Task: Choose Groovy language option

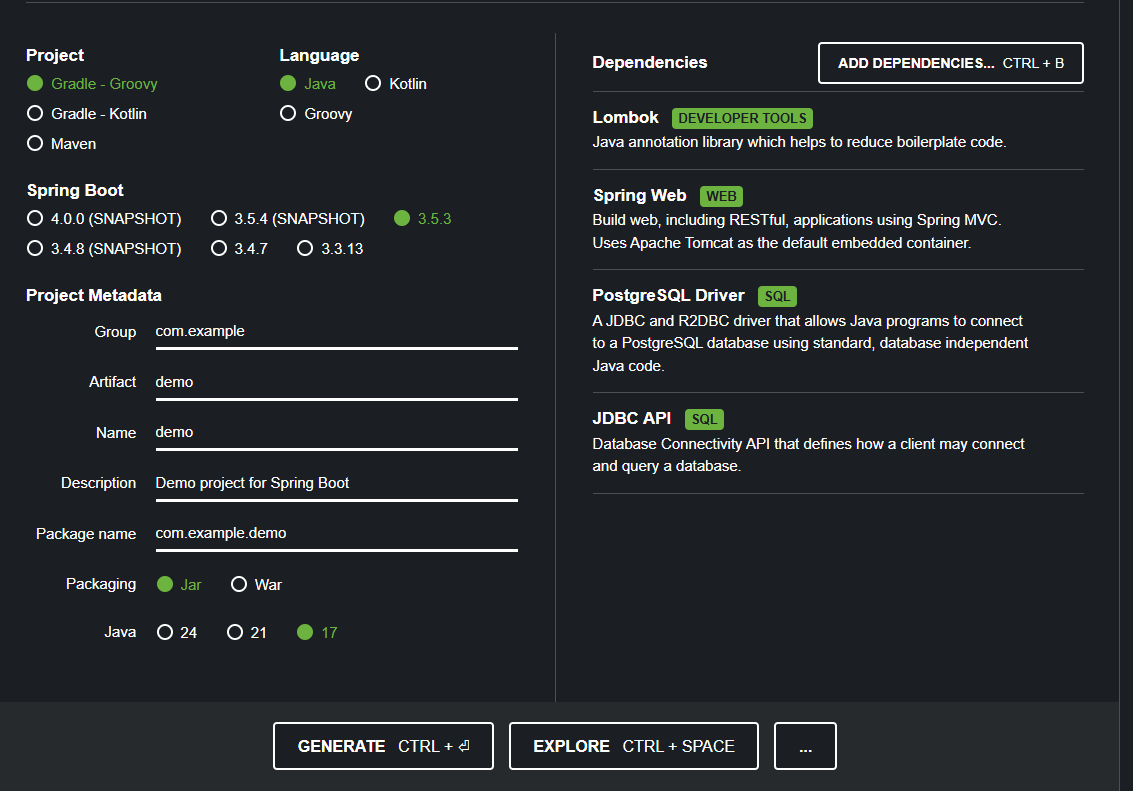Action: (316, 113)
